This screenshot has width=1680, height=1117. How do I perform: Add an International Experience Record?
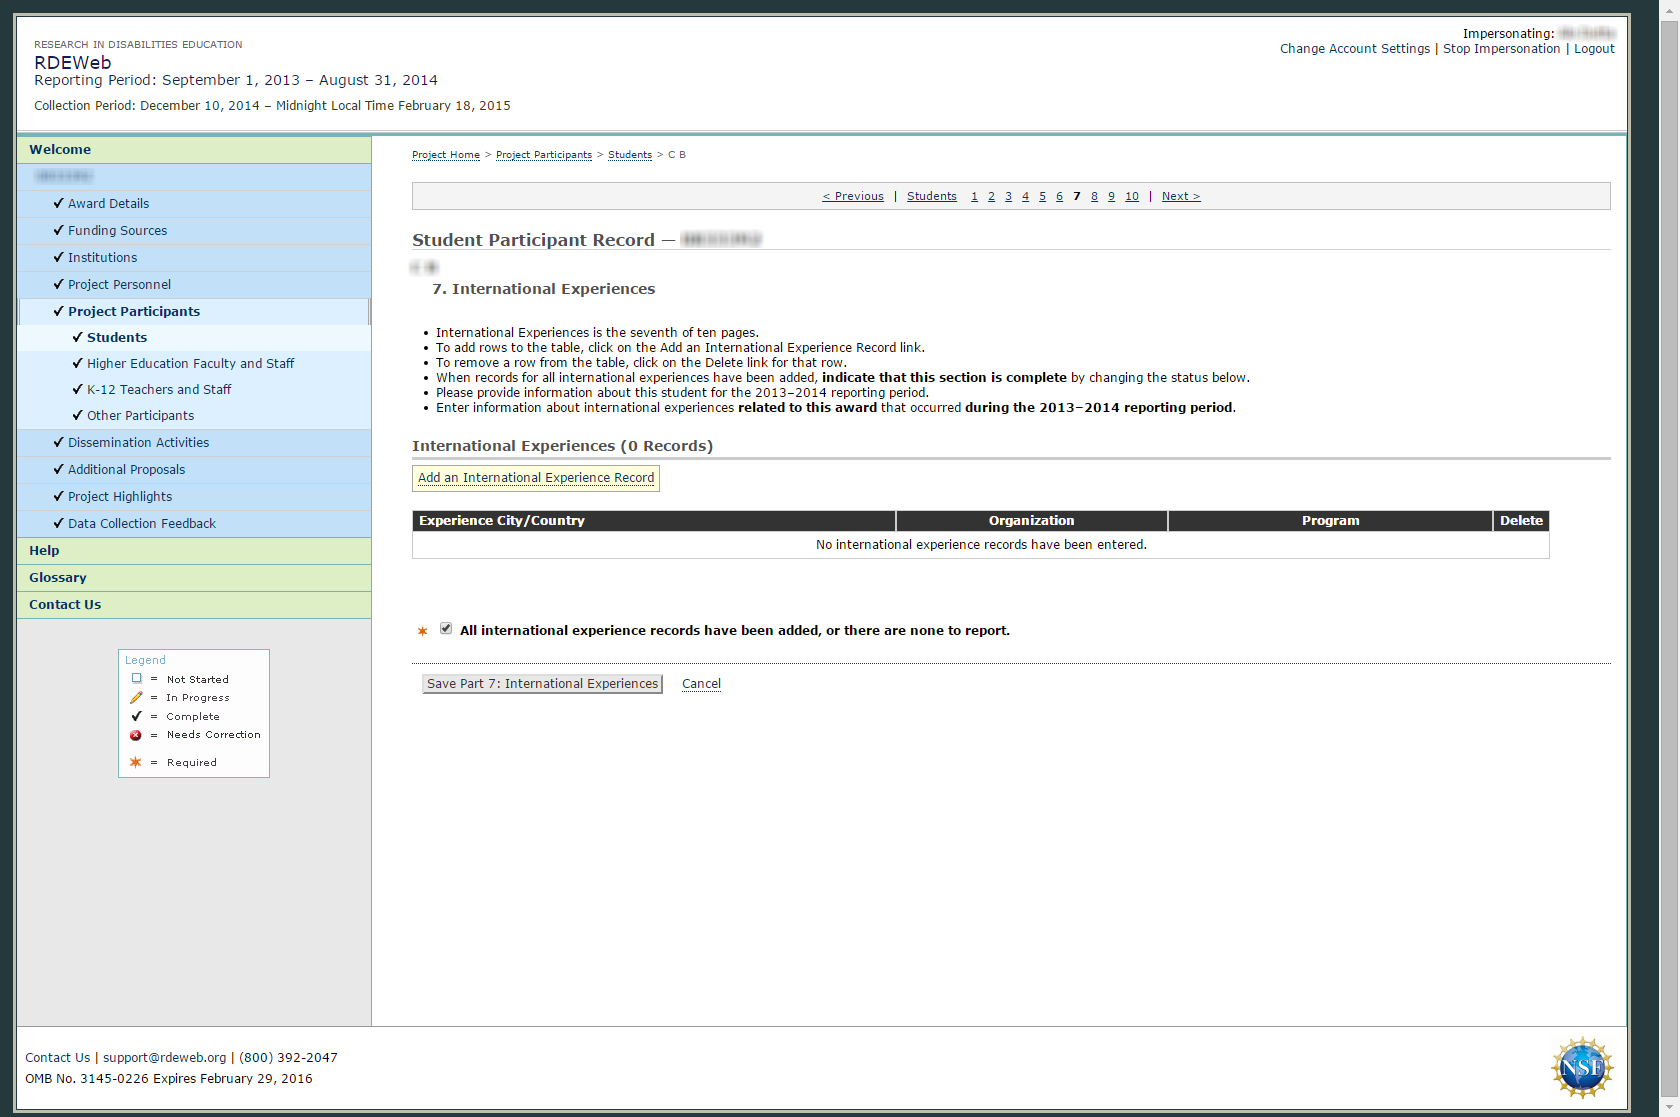pos(536,478)
